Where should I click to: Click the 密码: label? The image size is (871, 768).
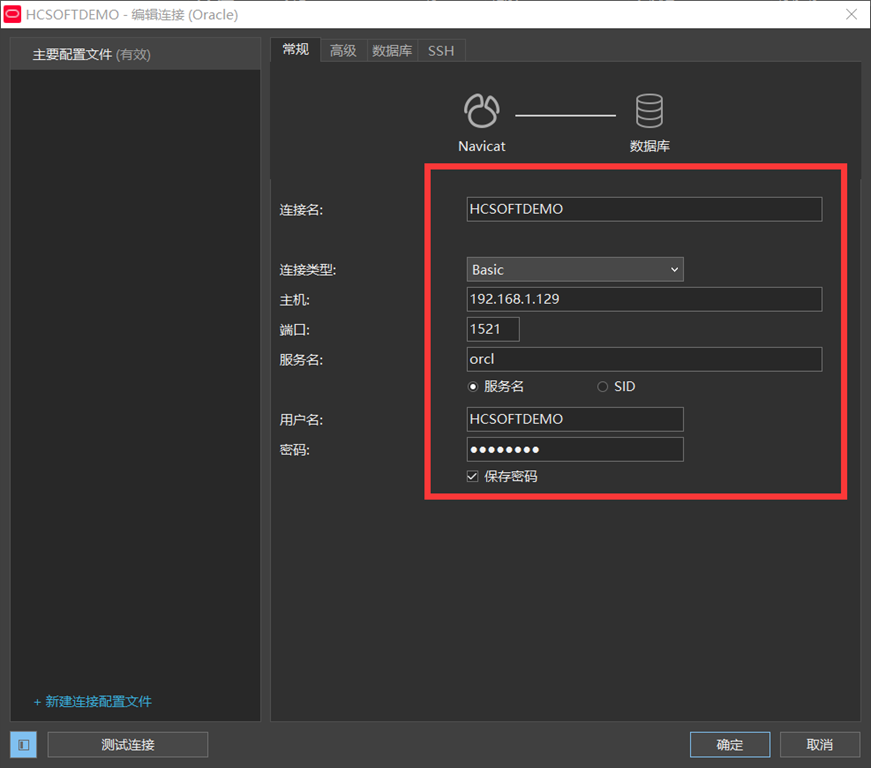click(294, 450)
